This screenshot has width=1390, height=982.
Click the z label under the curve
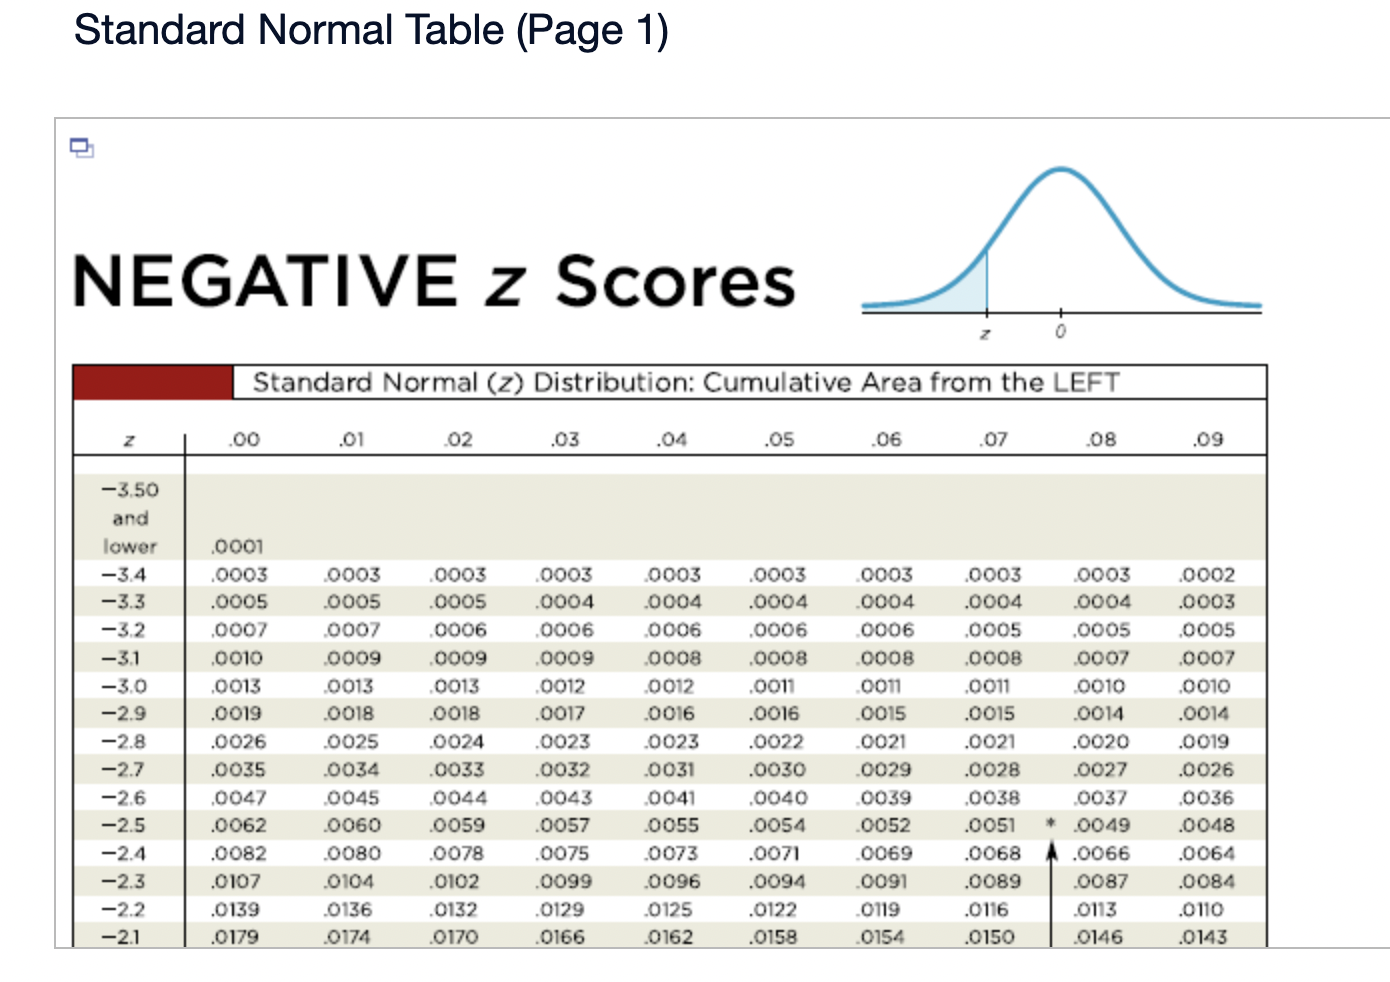[985, 333]
